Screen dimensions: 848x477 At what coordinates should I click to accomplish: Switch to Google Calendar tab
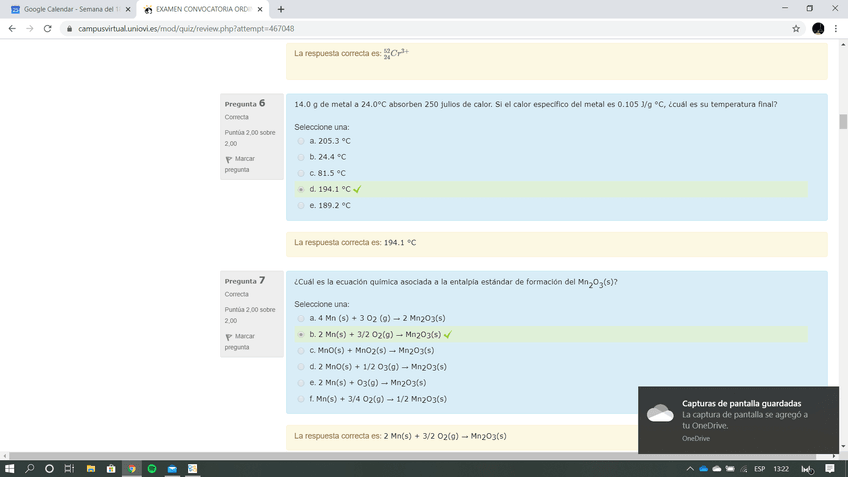pos(69,9)
